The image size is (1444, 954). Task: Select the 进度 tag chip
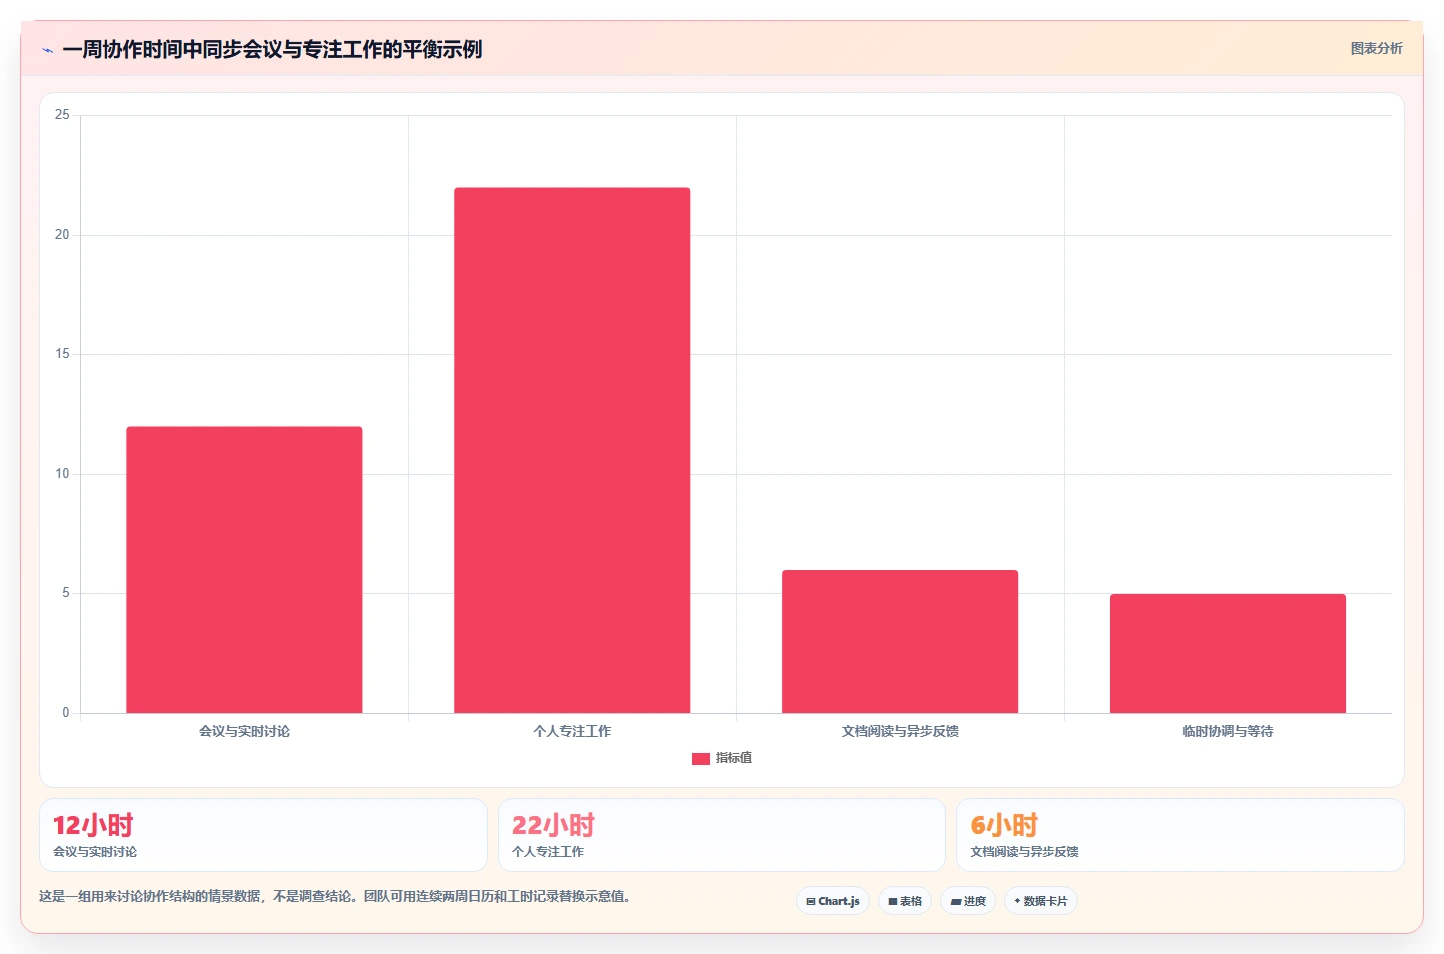[968, 901]
